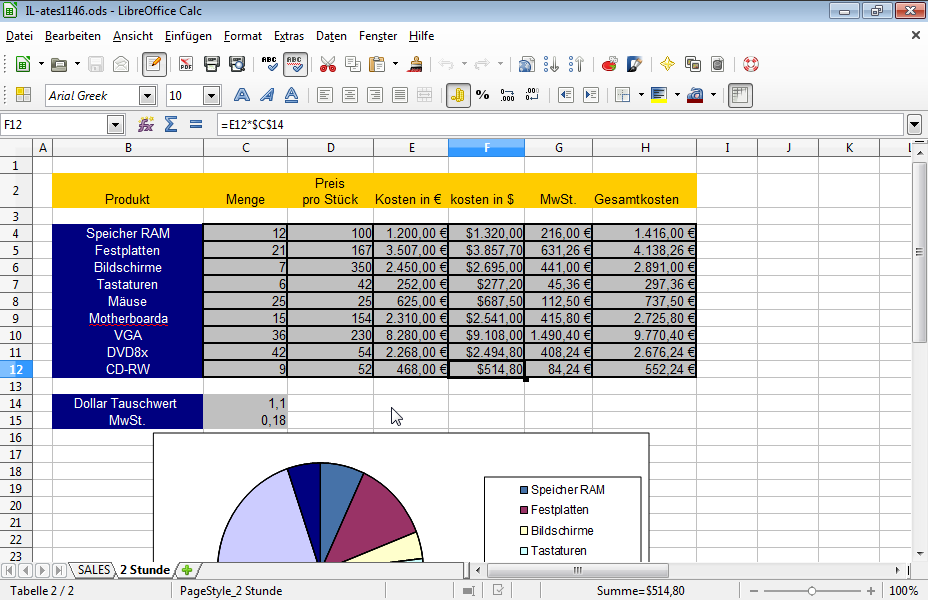This screenshot has height=600, width=928.
Task: Open recent documents dropdown arrow
Action: (x=77, y=64)
